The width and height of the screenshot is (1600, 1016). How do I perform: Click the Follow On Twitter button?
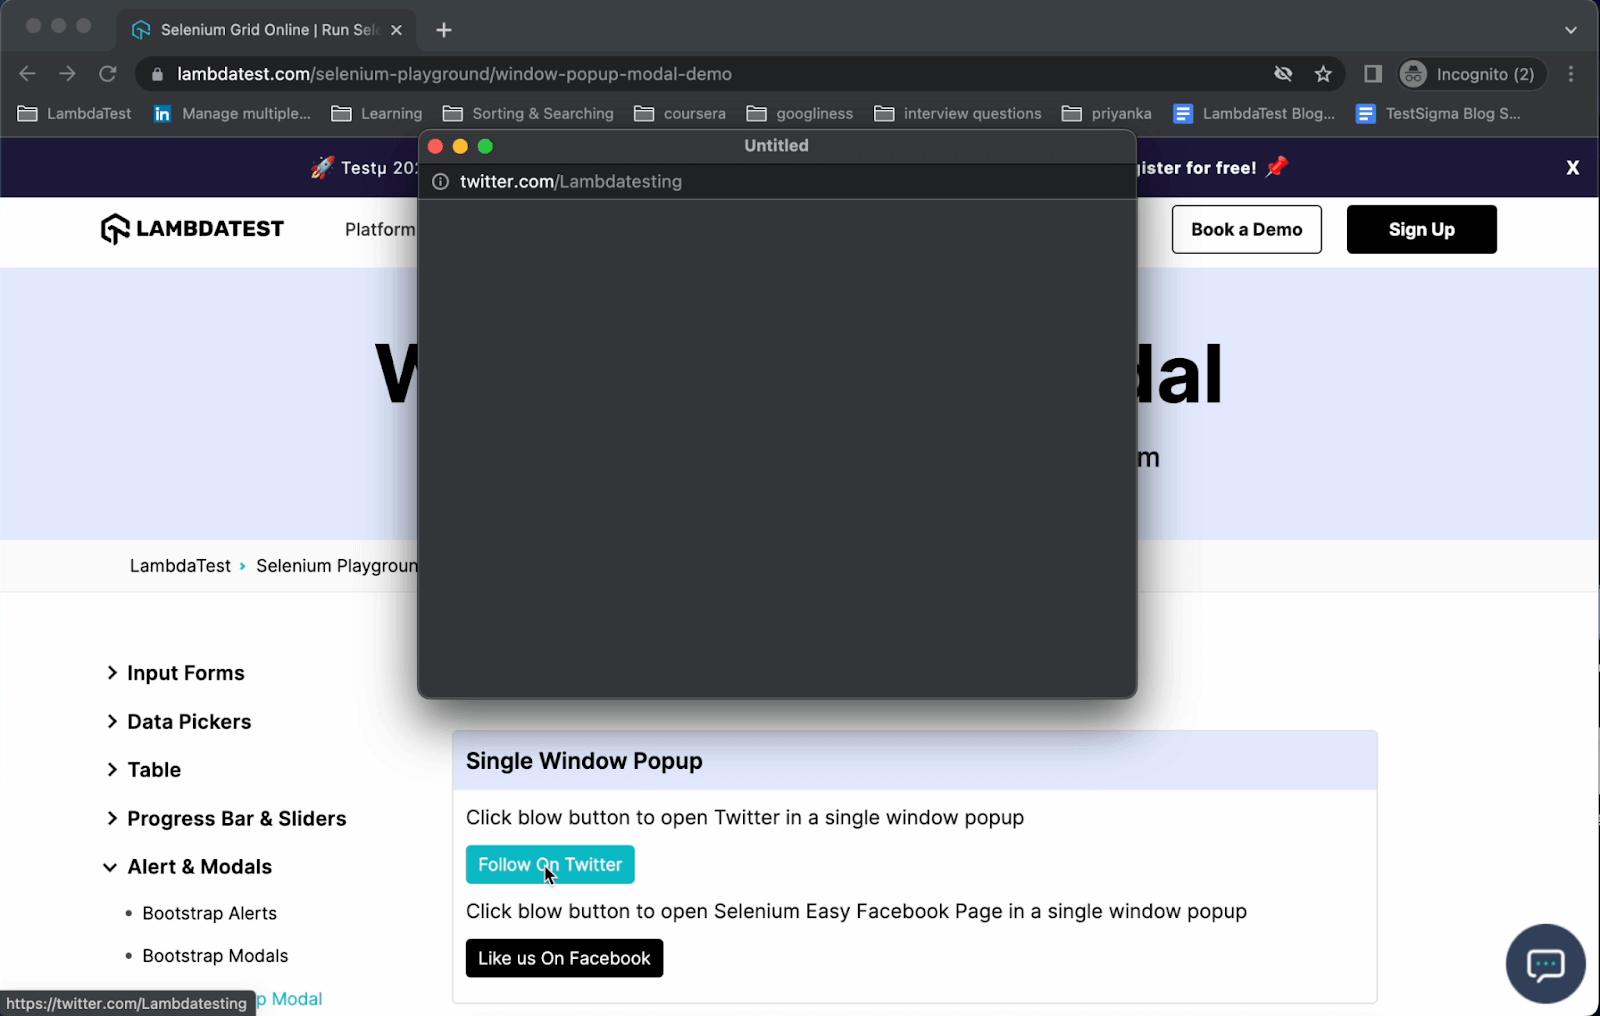[x=550, y=864]
